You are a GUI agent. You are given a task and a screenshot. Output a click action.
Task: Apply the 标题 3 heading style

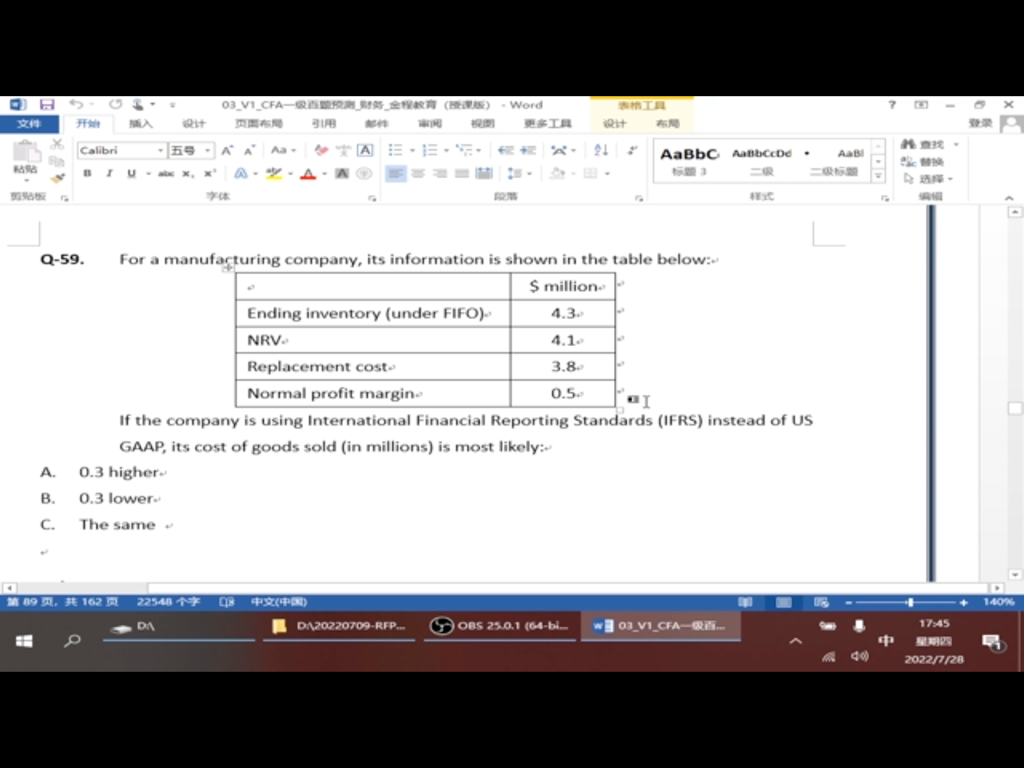coord(689,160)
